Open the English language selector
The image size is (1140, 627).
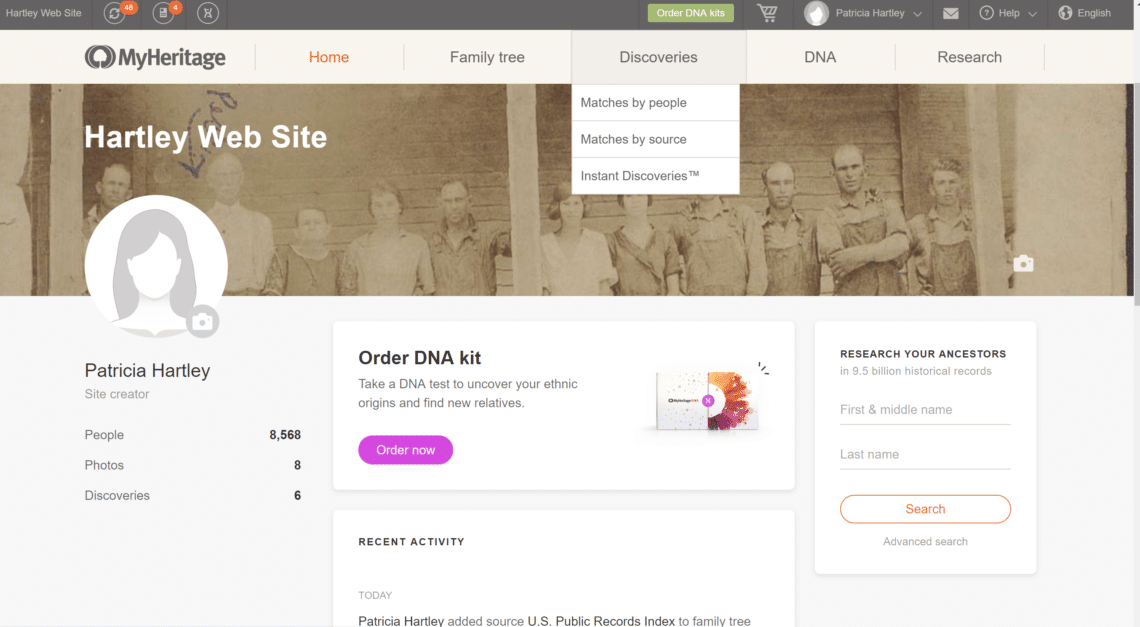pos(1085,13)
